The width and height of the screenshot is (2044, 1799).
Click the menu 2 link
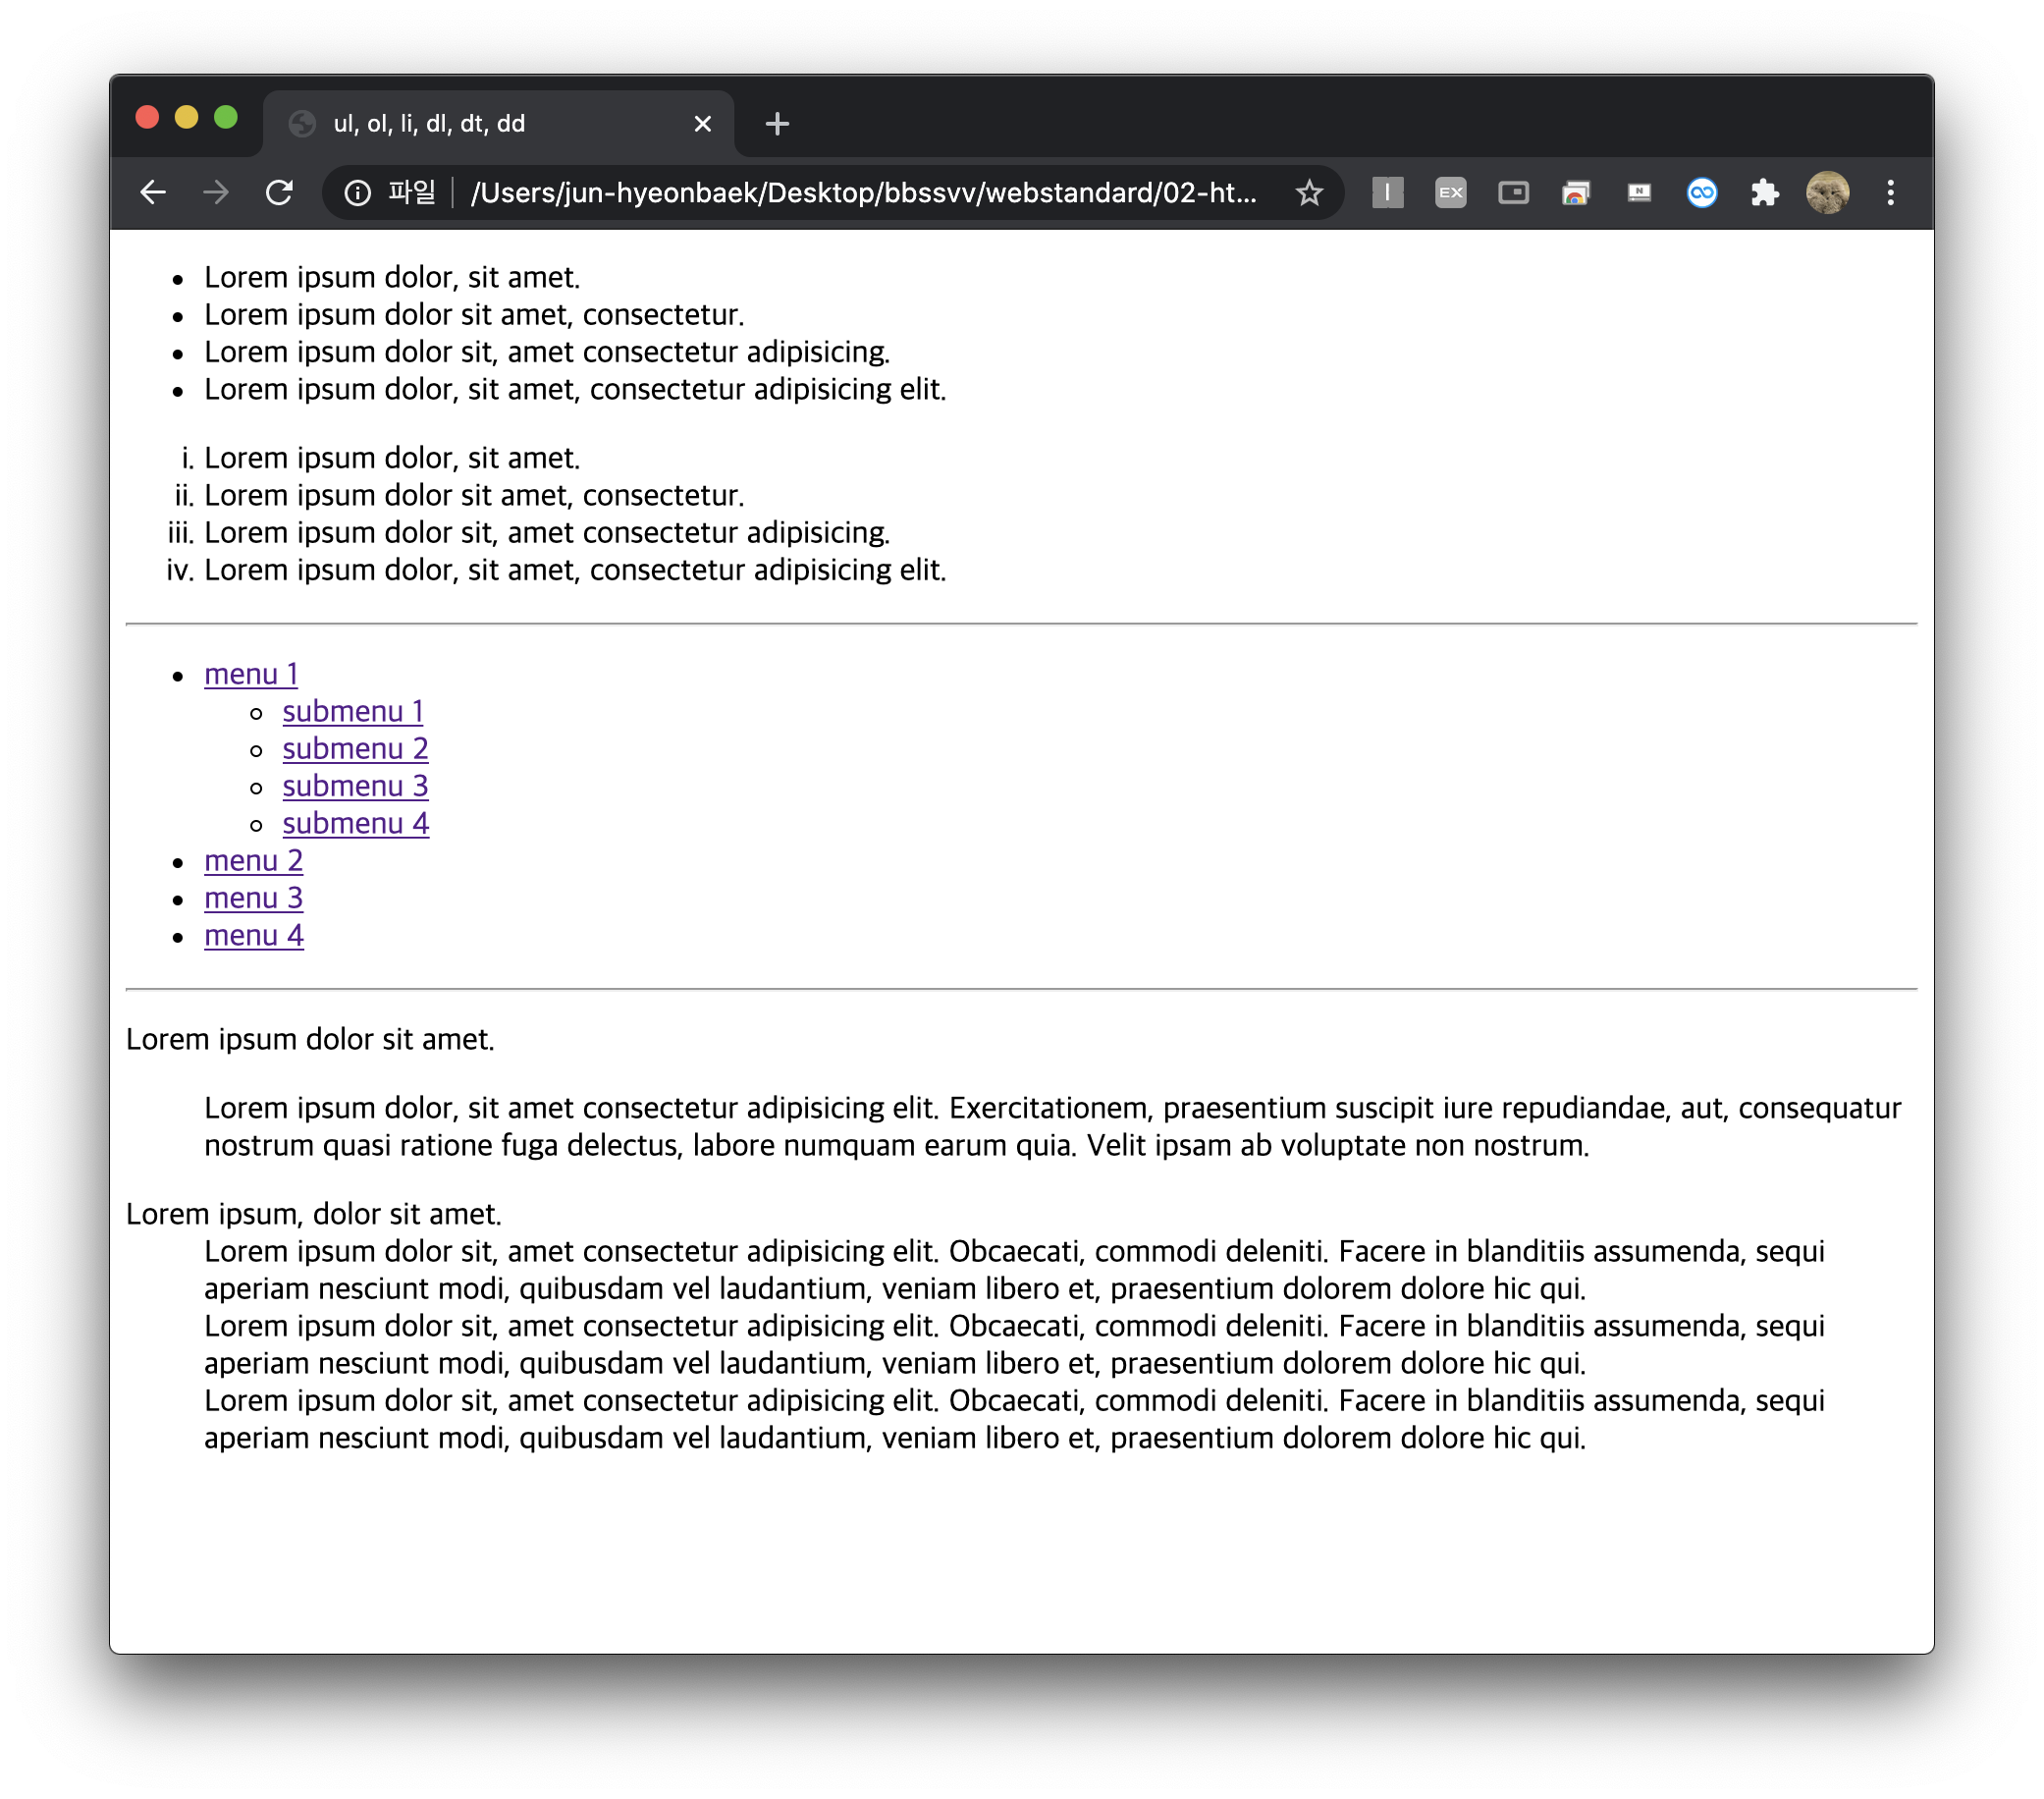click(x=254, y=860)
